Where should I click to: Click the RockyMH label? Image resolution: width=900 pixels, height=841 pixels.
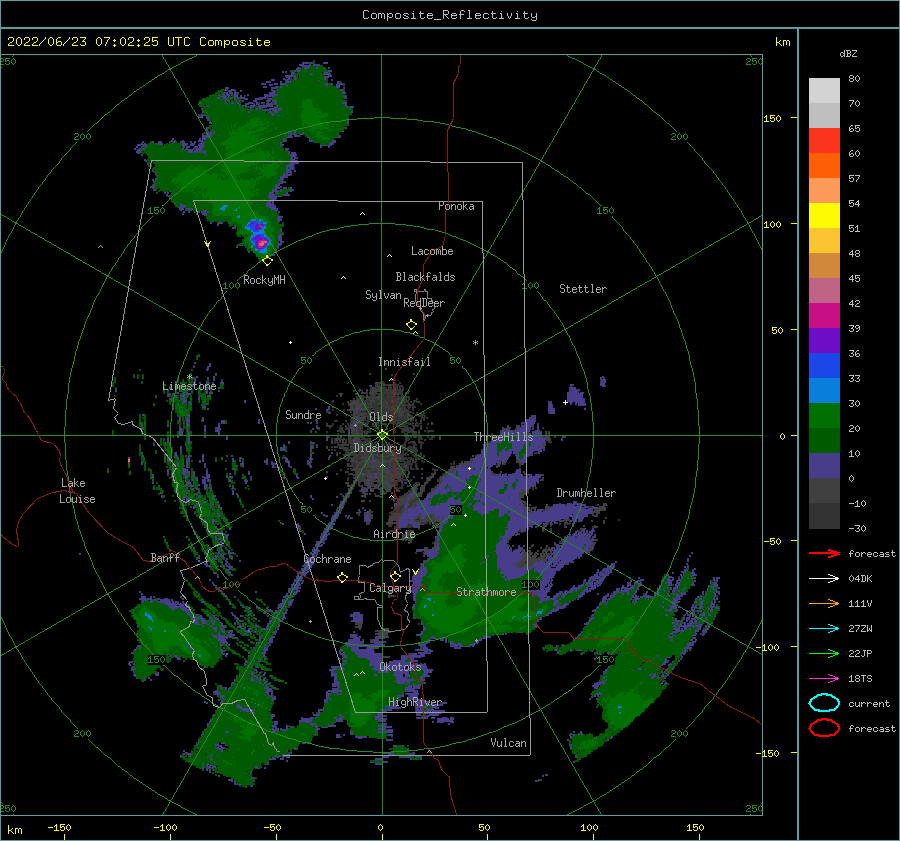264,280
